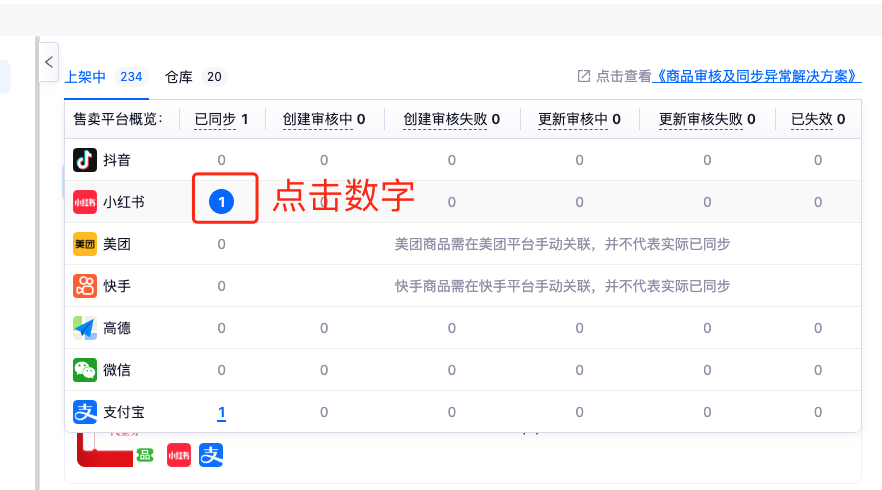882x490 pixels.
Task: Click the Kuaishou platform icon
Action: coord(85,286)
